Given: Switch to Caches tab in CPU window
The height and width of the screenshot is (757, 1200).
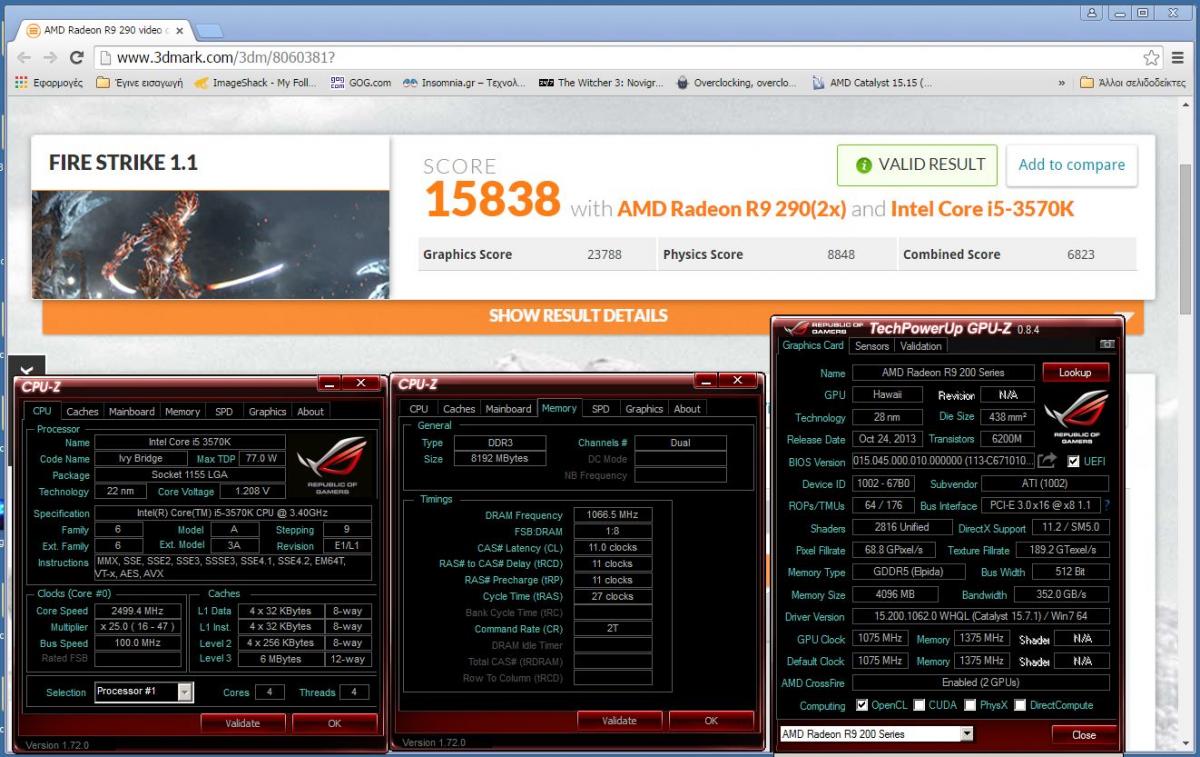Looking at the screenshot, I should [x=82, y=411].
